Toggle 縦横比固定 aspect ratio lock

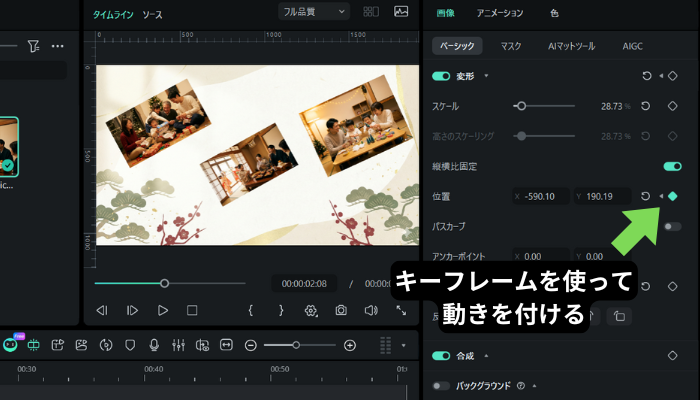coord(673,167)
